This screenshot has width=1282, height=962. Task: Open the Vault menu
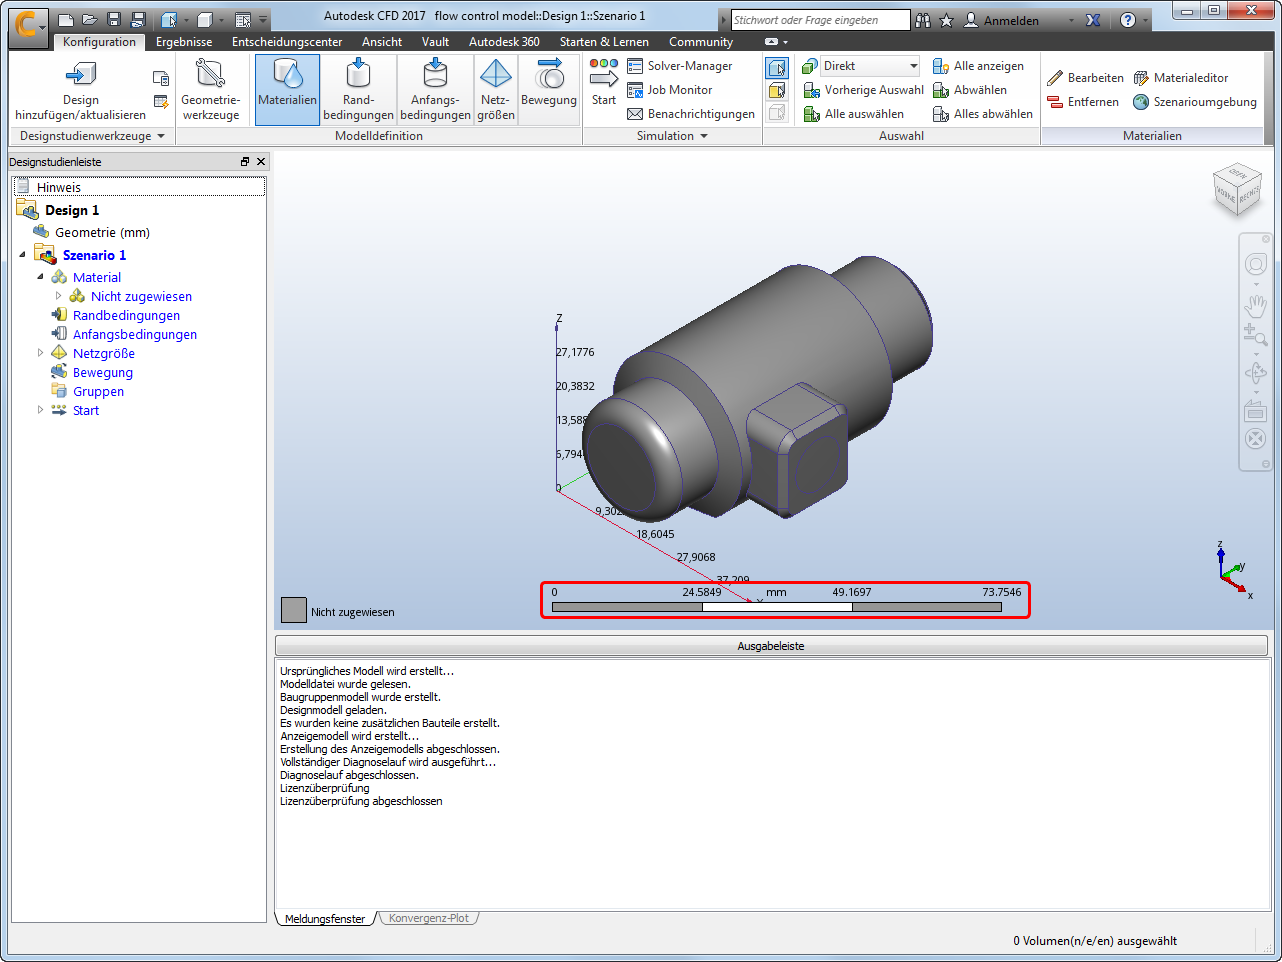pyautogui.click(x=435, y=42)
